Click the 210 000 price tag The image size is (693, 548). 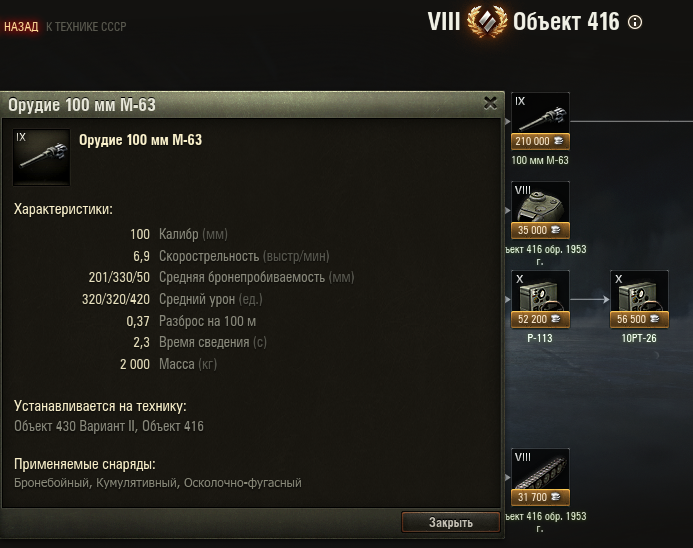[x=540, y=141]
